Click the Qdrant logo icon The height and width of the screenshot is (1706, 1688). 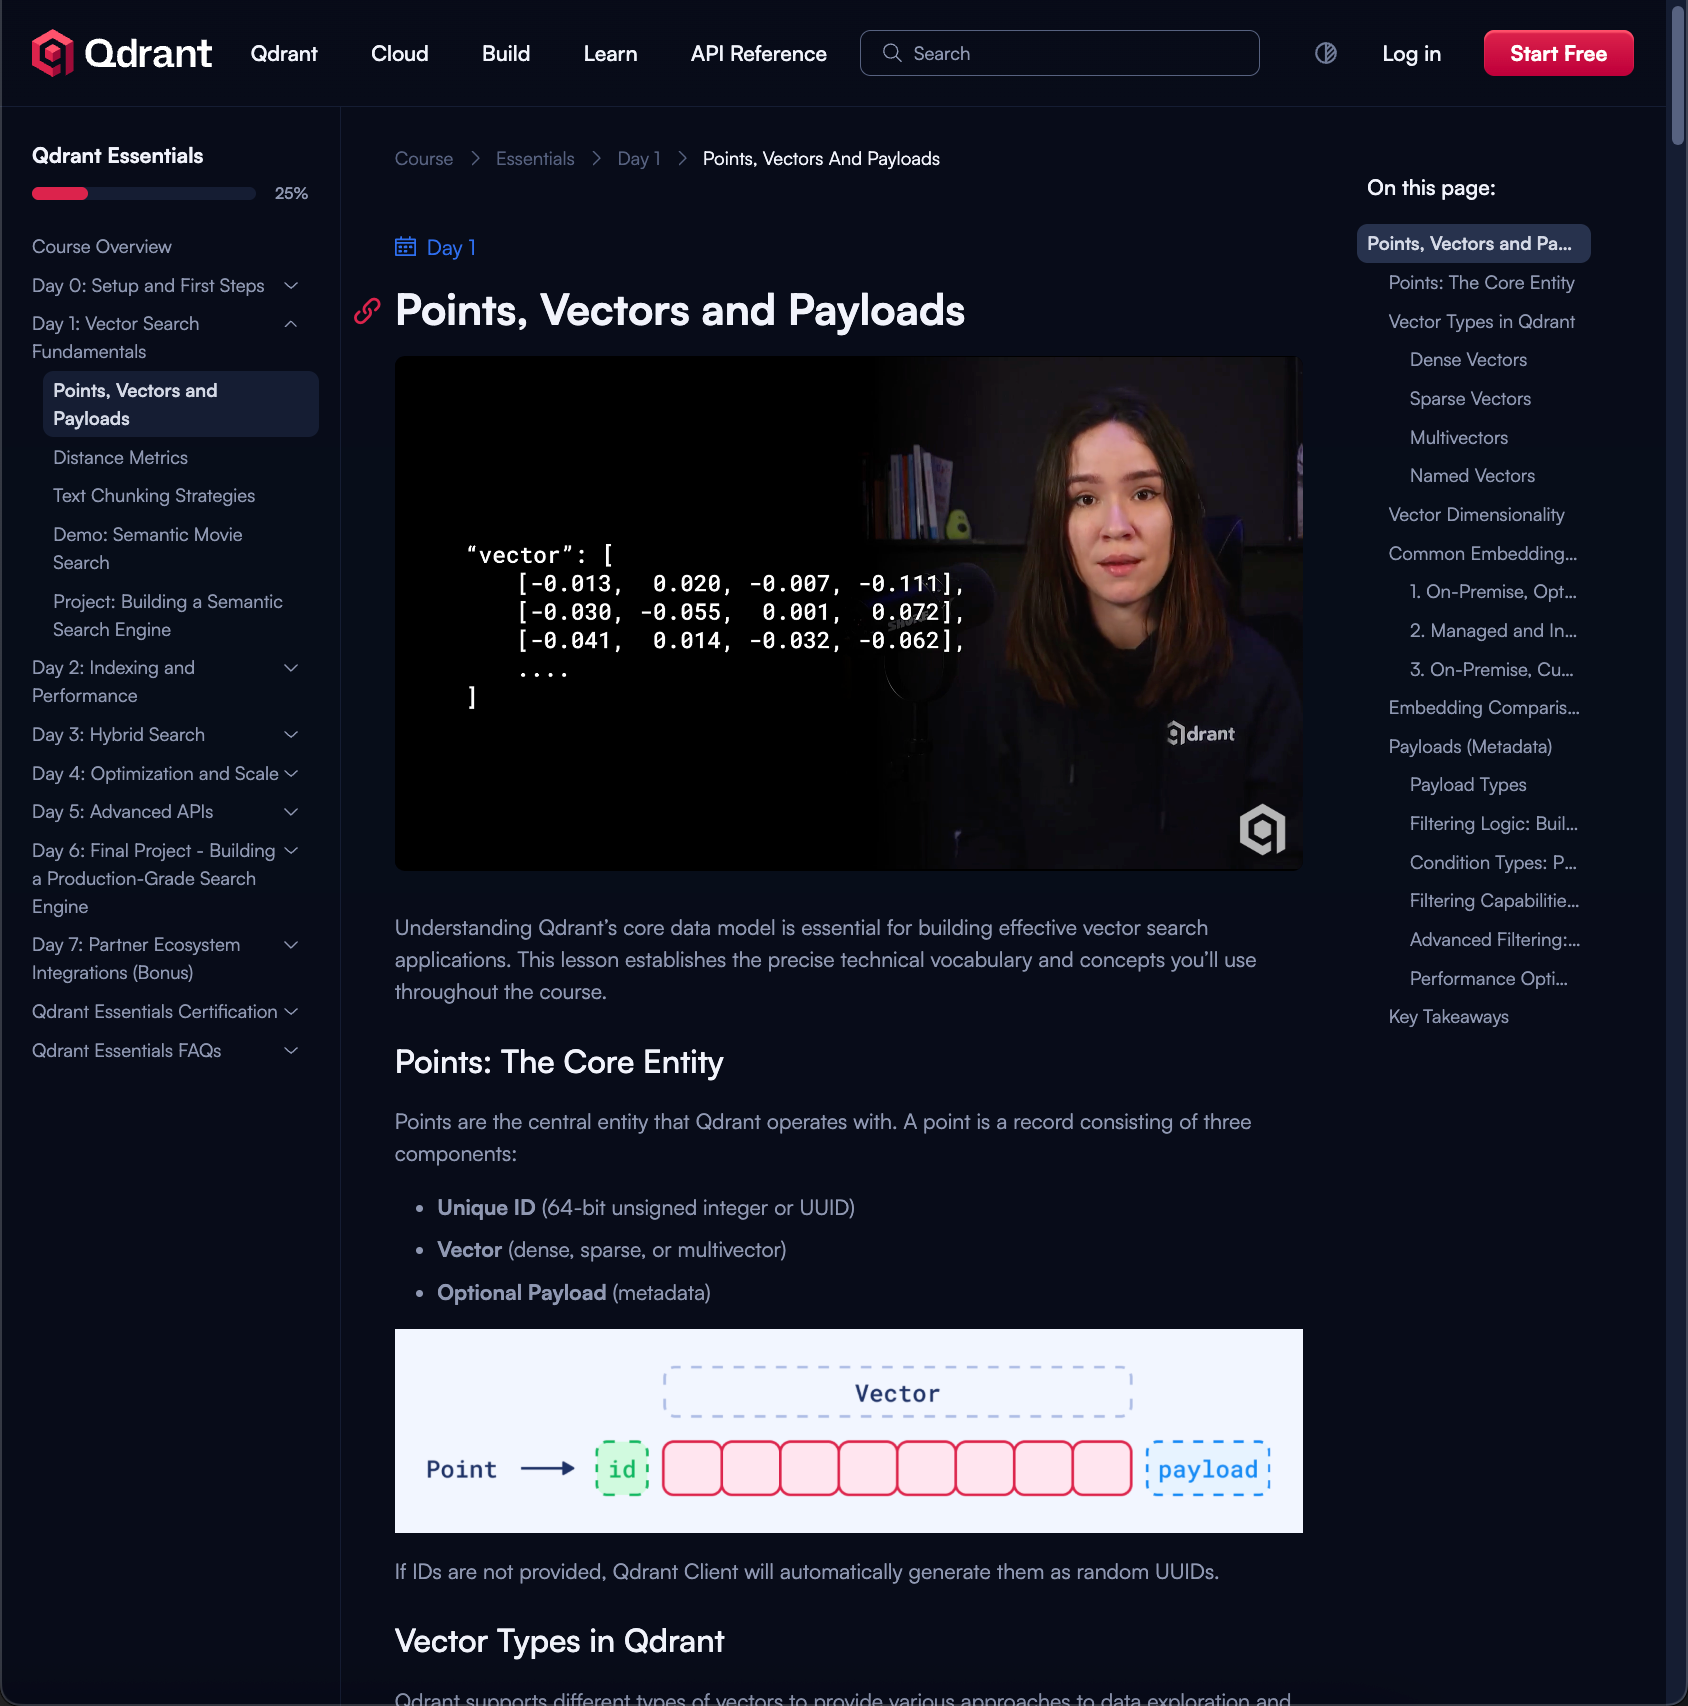[x=52, y=53]
